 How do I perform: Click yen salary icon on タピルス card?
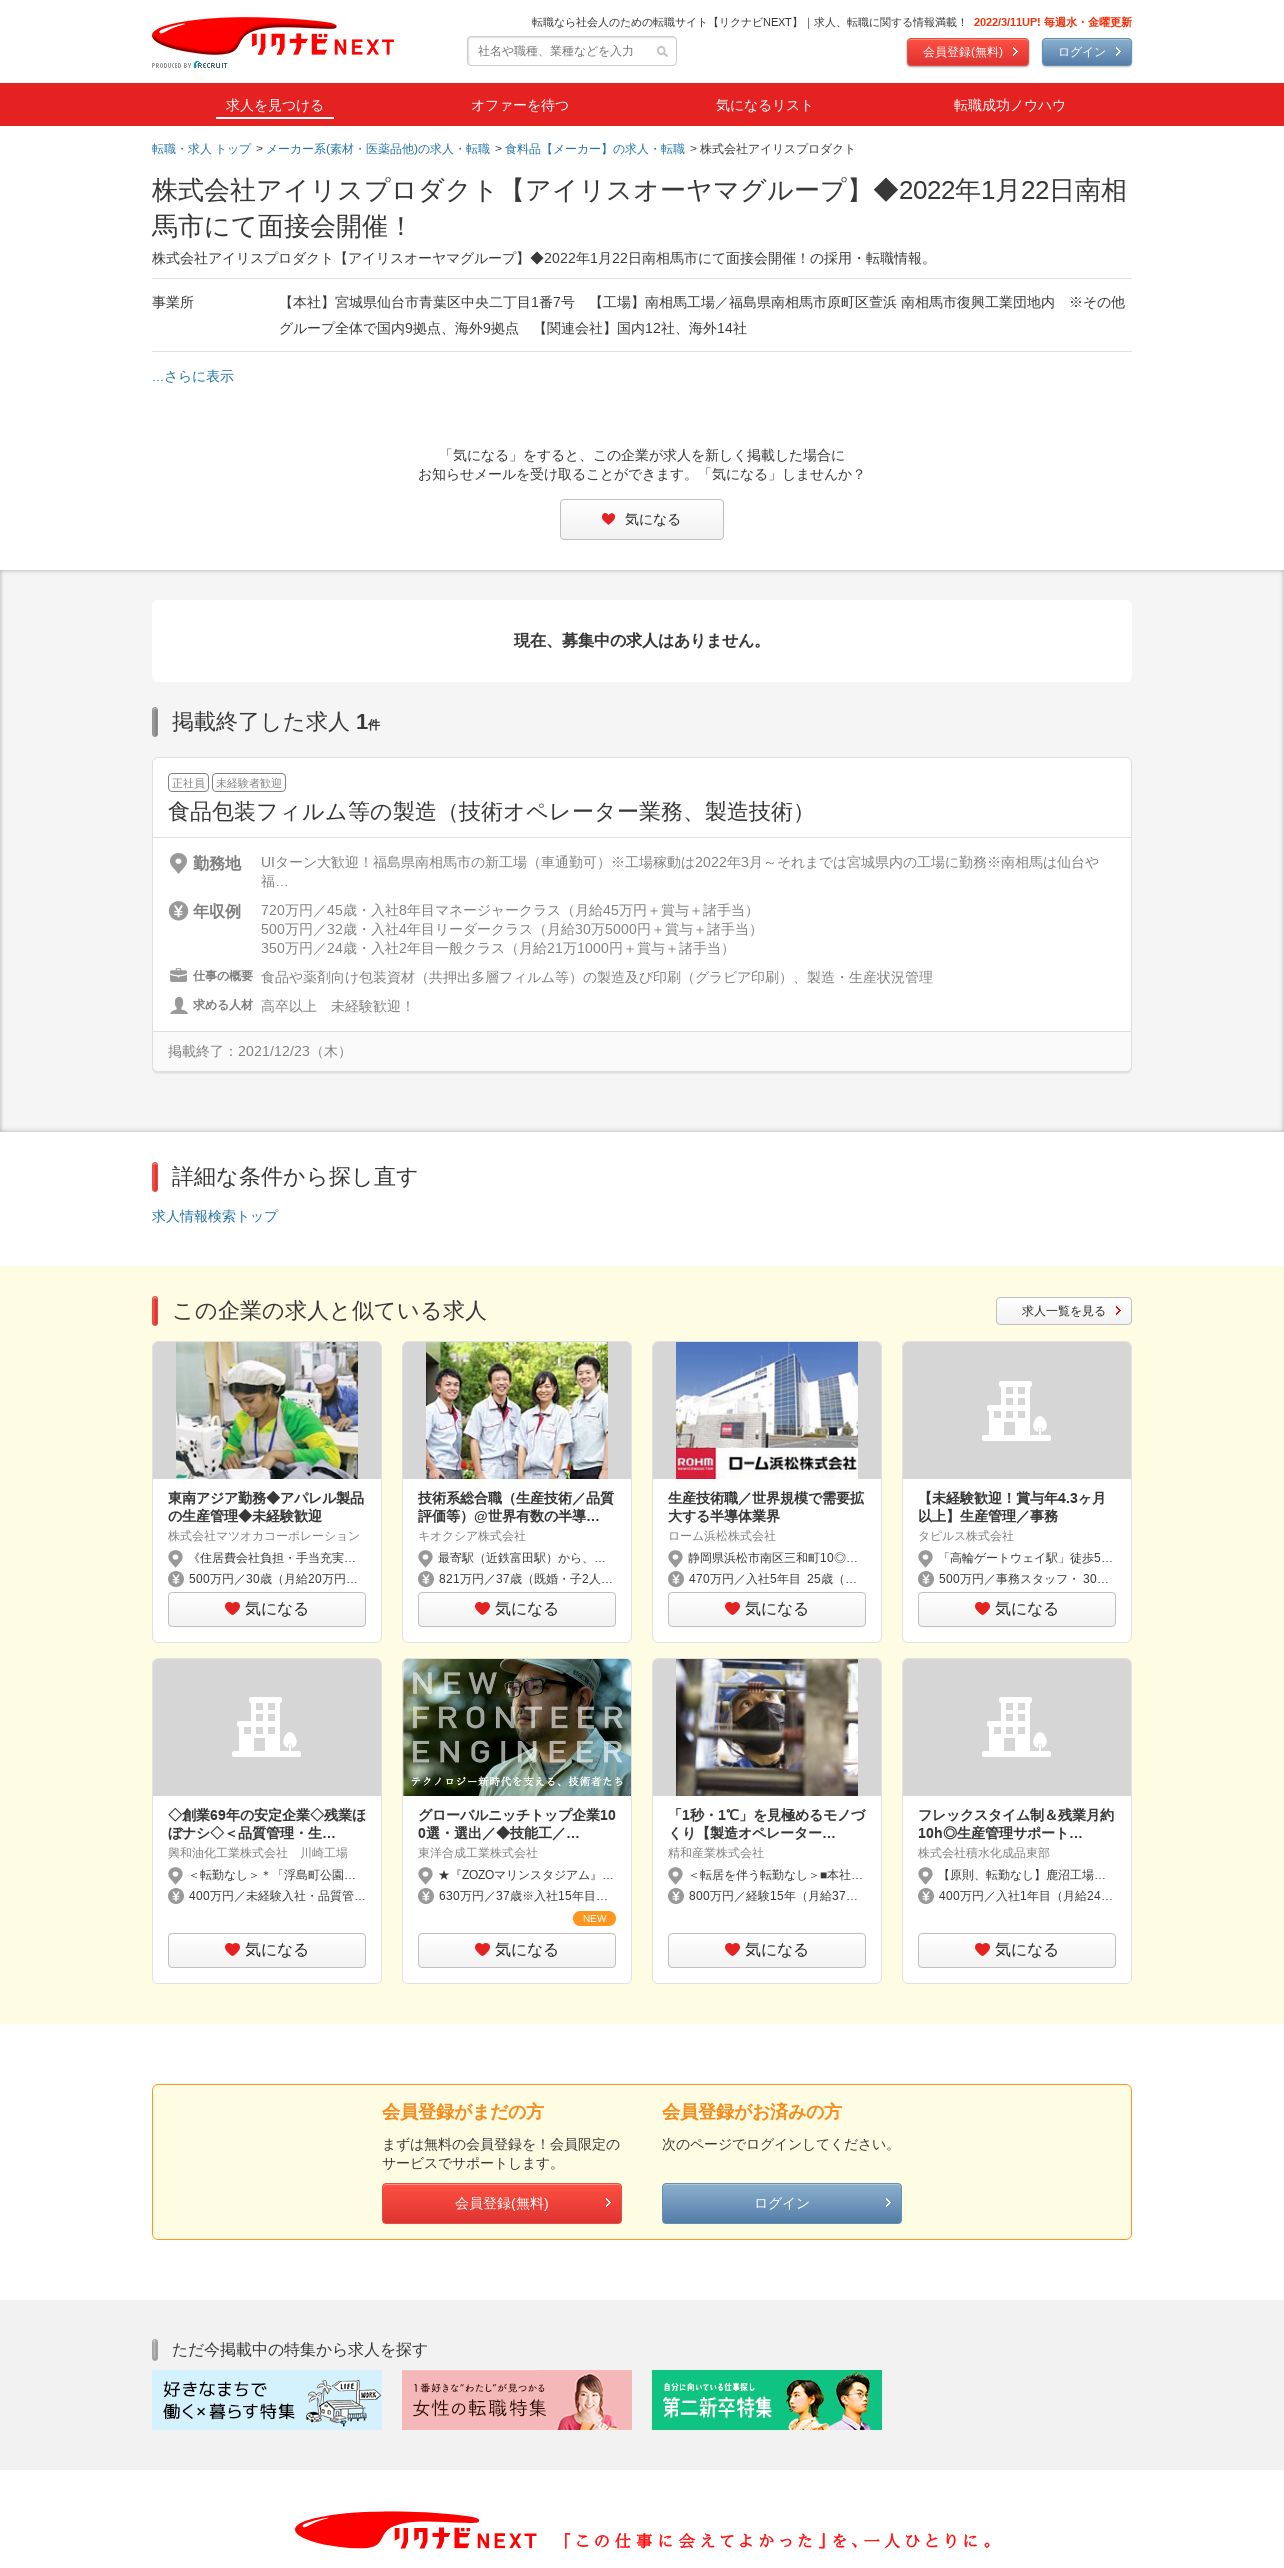925,1579
